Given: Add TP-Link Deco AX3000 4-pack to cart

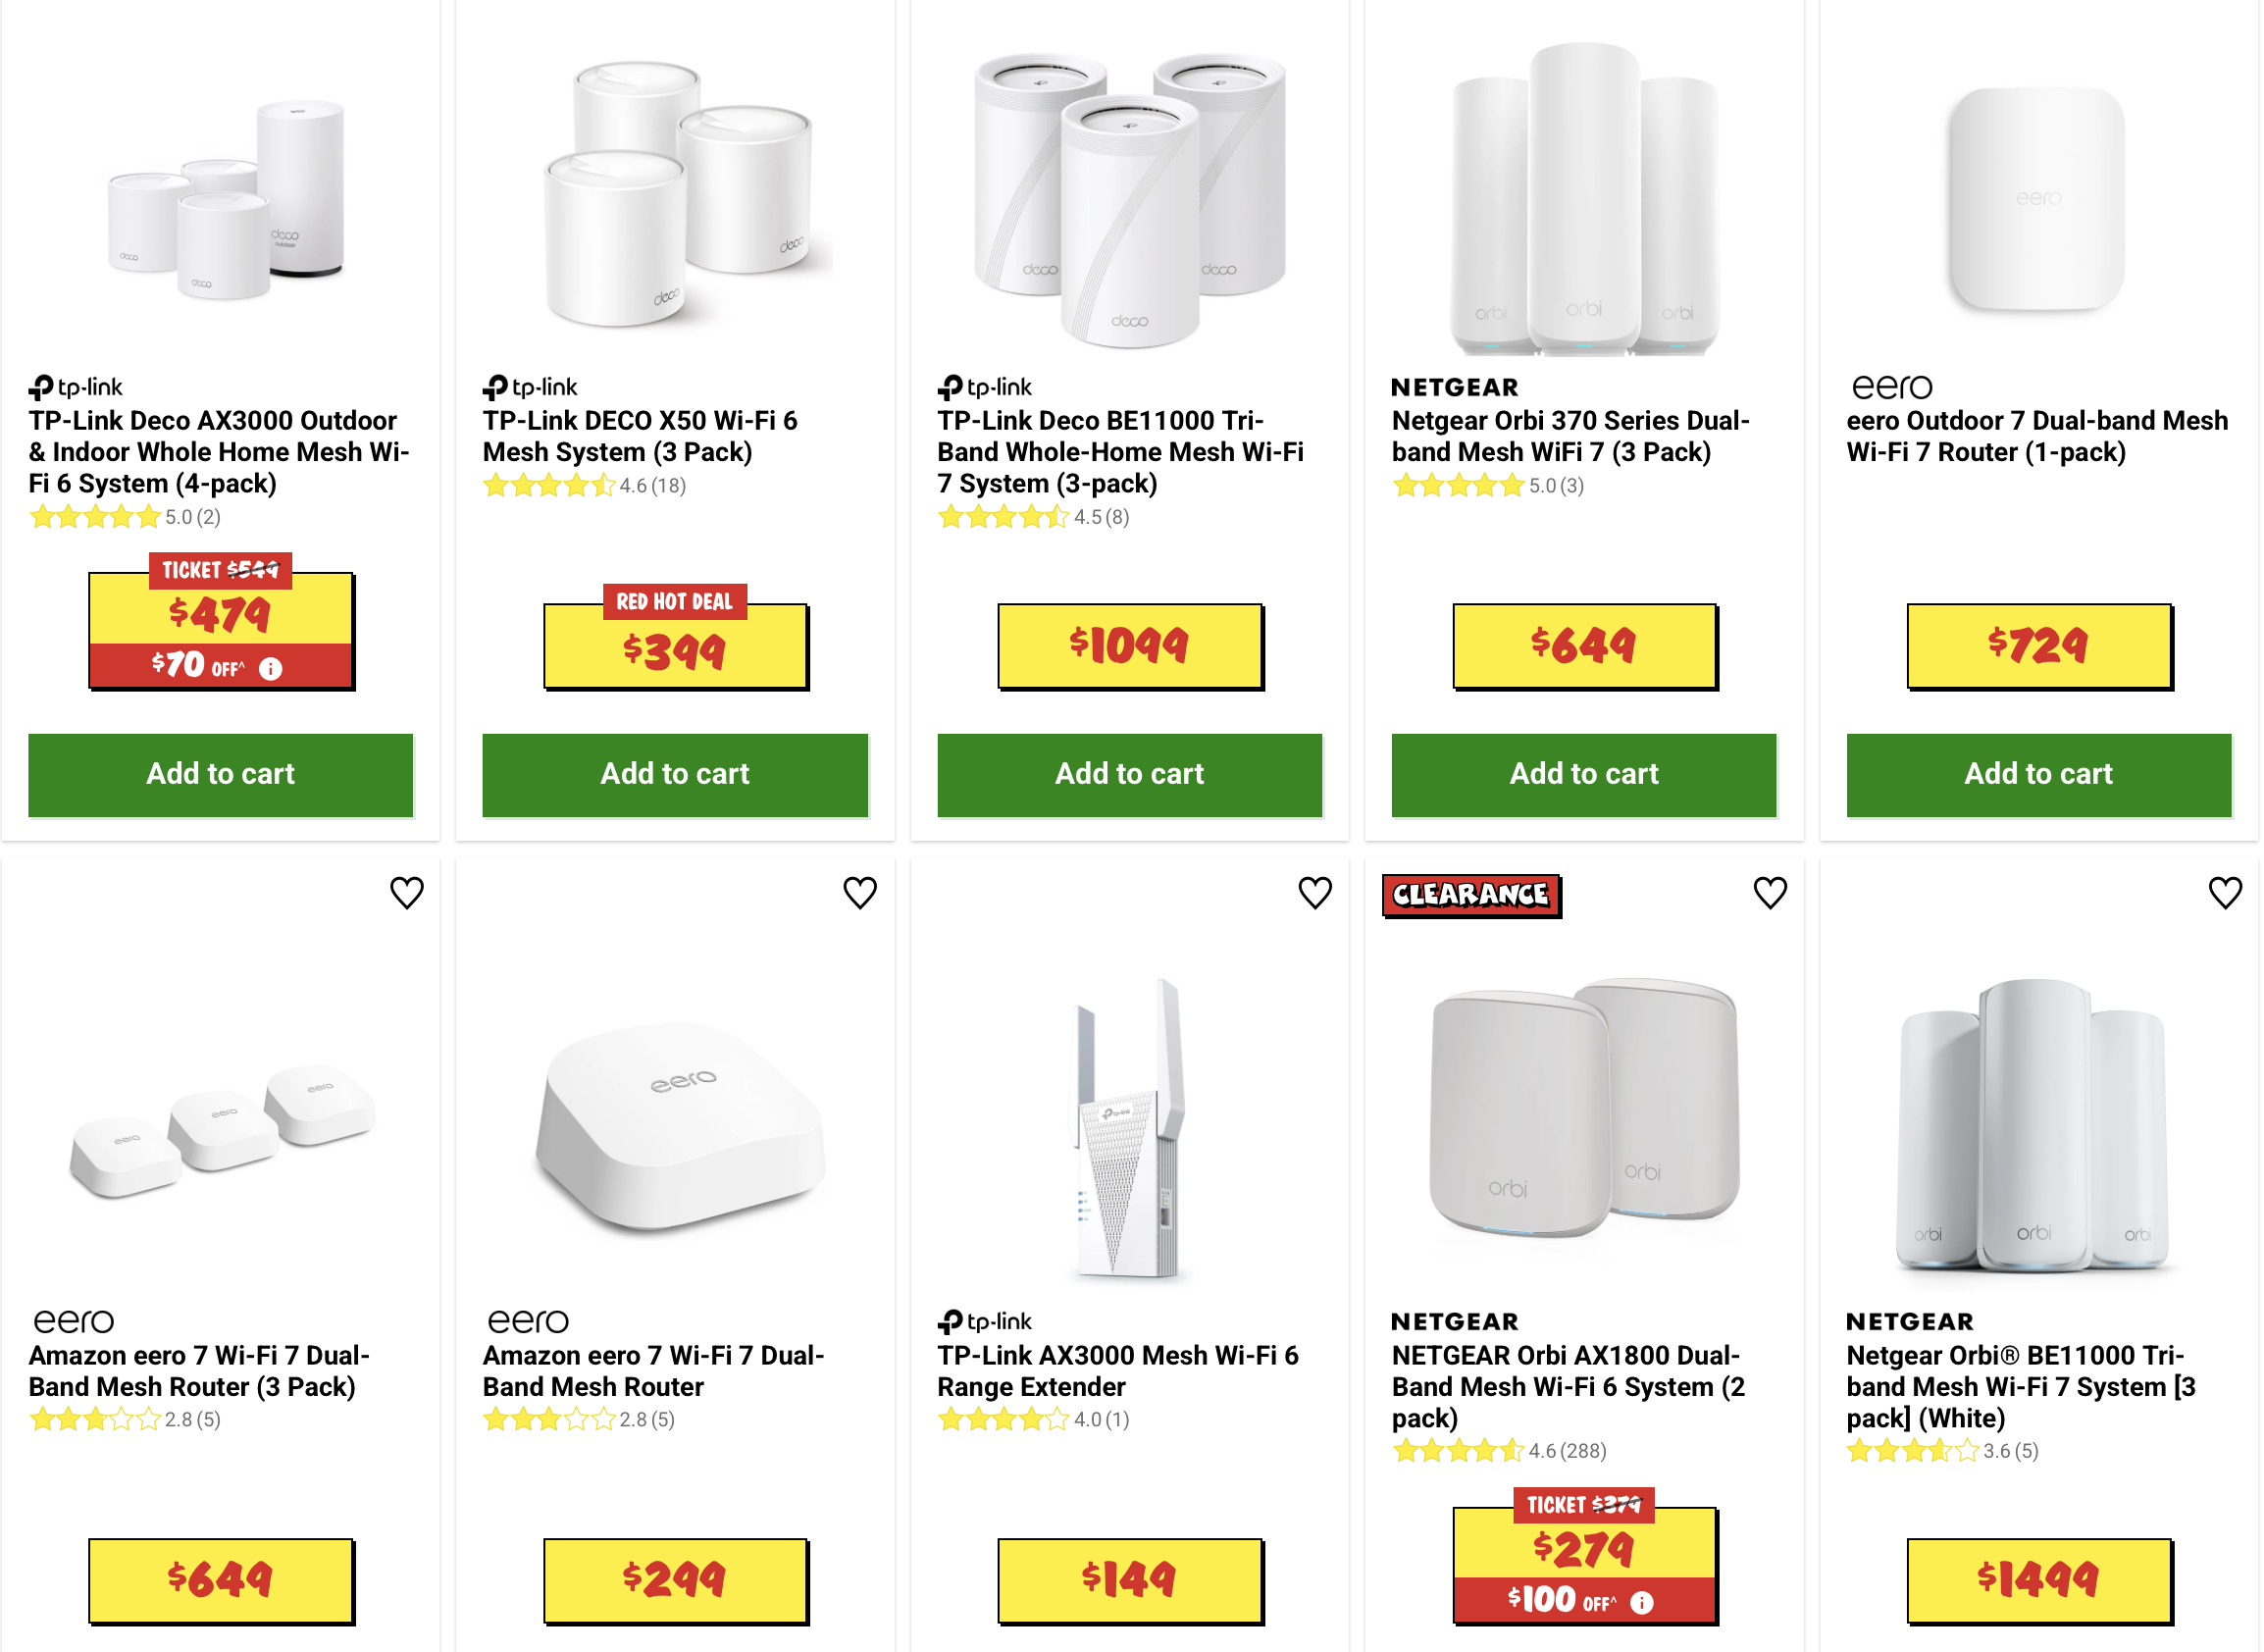Looking at the screenshot, I should 220,774.
